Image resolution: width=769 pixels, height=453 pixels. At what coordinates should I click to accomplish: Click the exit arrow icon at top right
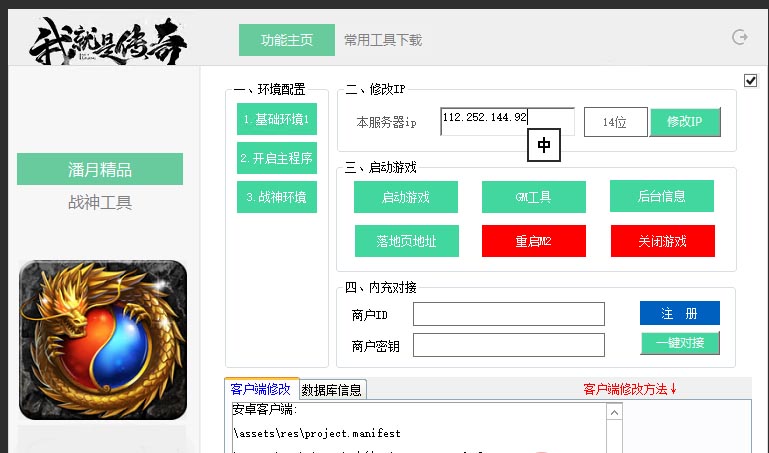pyautogui.click(x=740, y=37)
